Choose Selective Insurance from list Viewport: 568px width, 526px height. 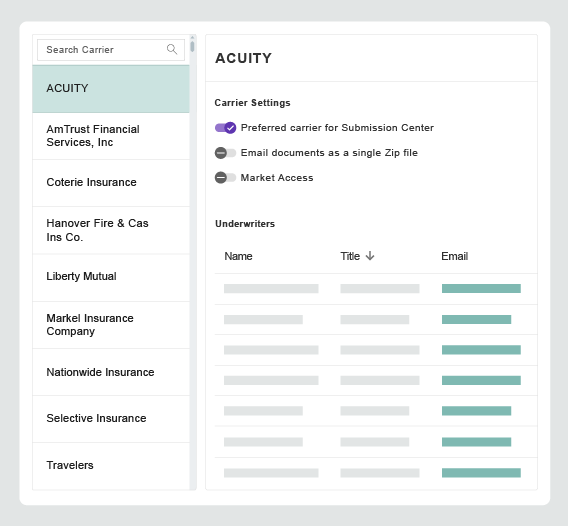(x=111, y=419)
